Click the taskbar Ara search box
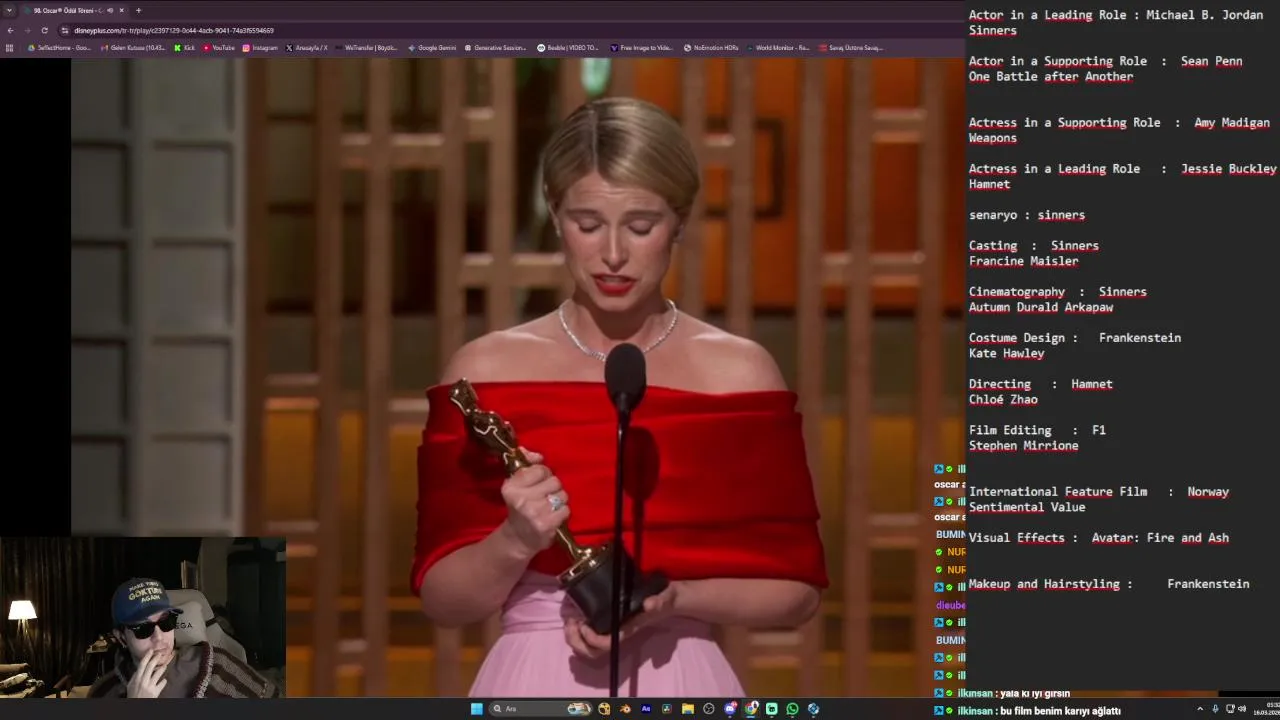The height and width of the screenshot is (720, 1280). tap(540, 709)
